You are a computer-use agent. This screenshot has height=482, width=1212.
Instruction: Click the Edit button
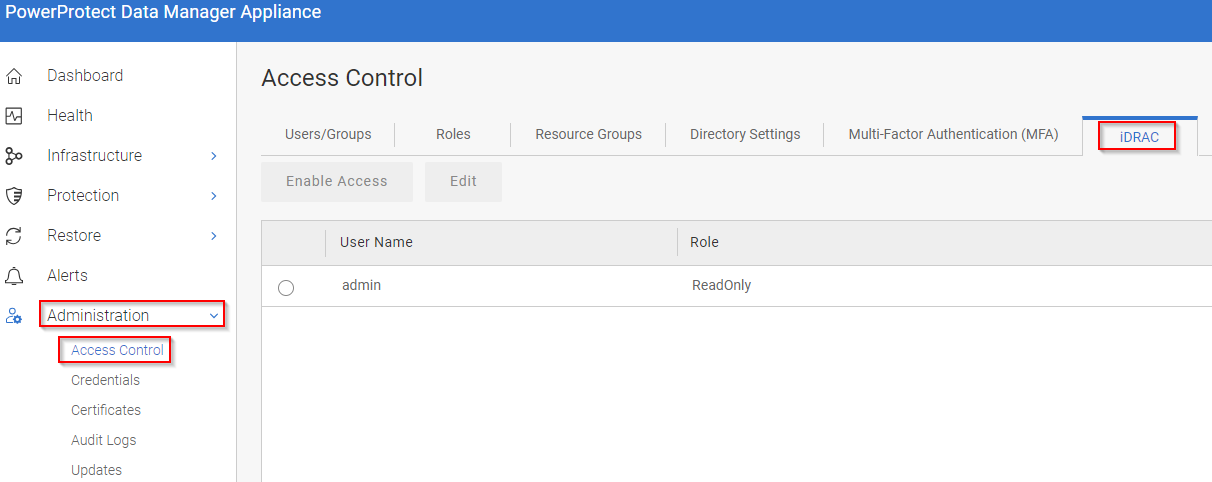click(463, 182)
